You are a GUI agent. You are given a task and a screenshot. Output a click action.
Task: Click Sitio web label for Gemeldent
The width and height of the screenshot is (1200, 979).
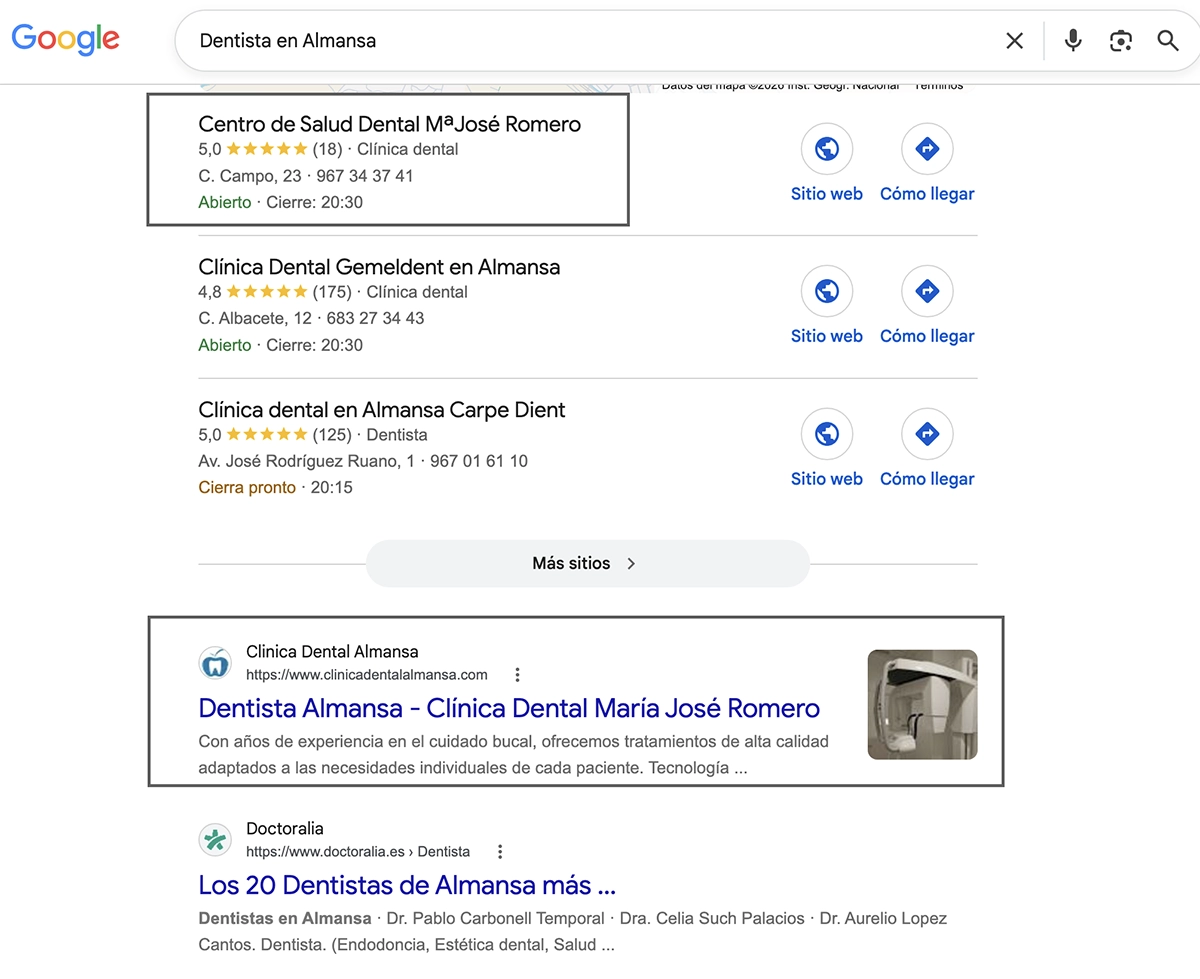827,336
